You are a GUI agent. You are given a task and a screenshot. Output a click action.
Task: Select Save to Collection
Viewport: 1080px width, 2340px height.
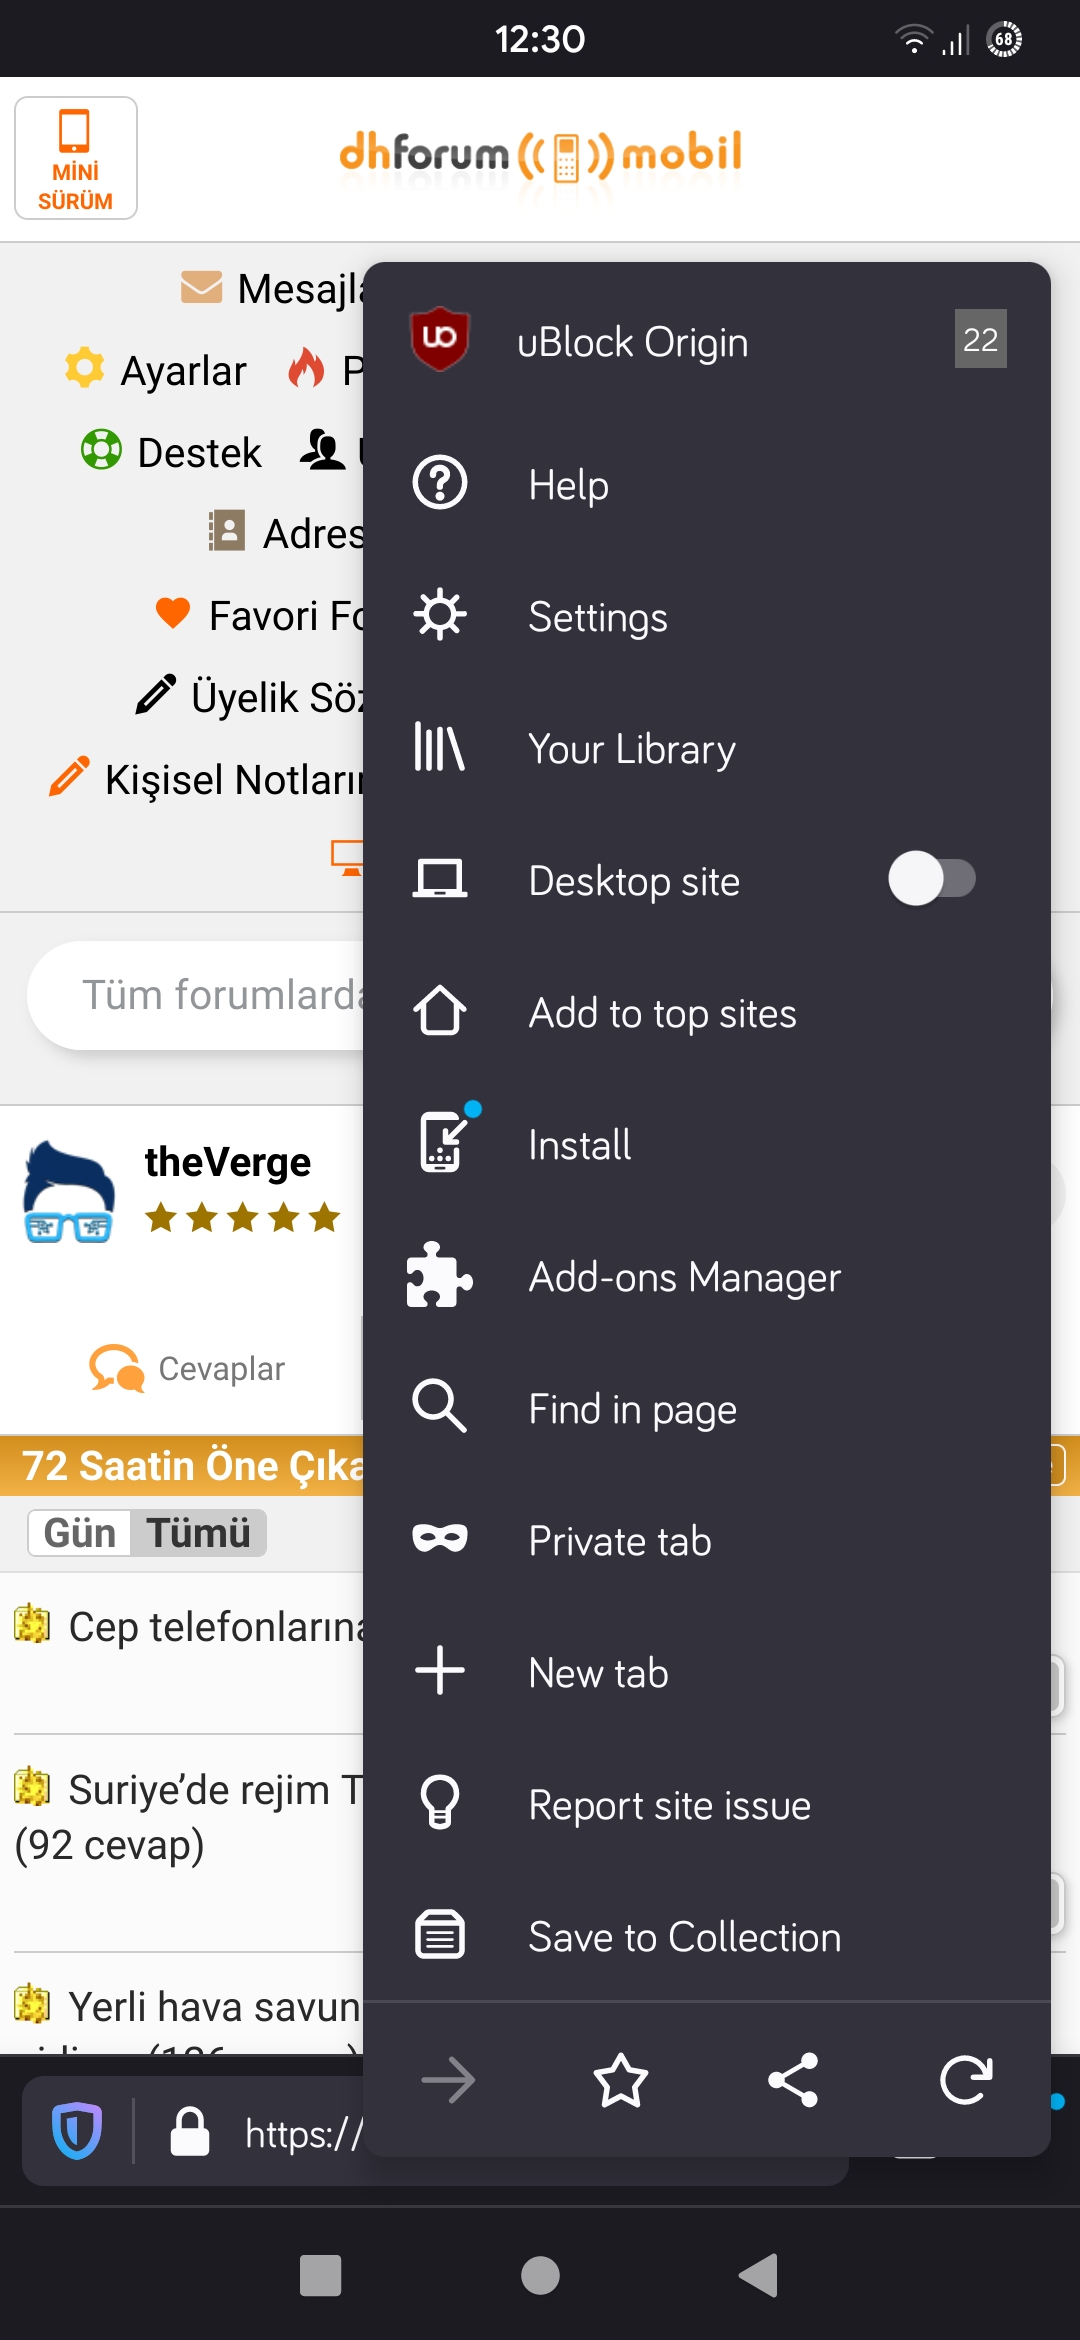pyautogui.click(x=707, y=1937)
